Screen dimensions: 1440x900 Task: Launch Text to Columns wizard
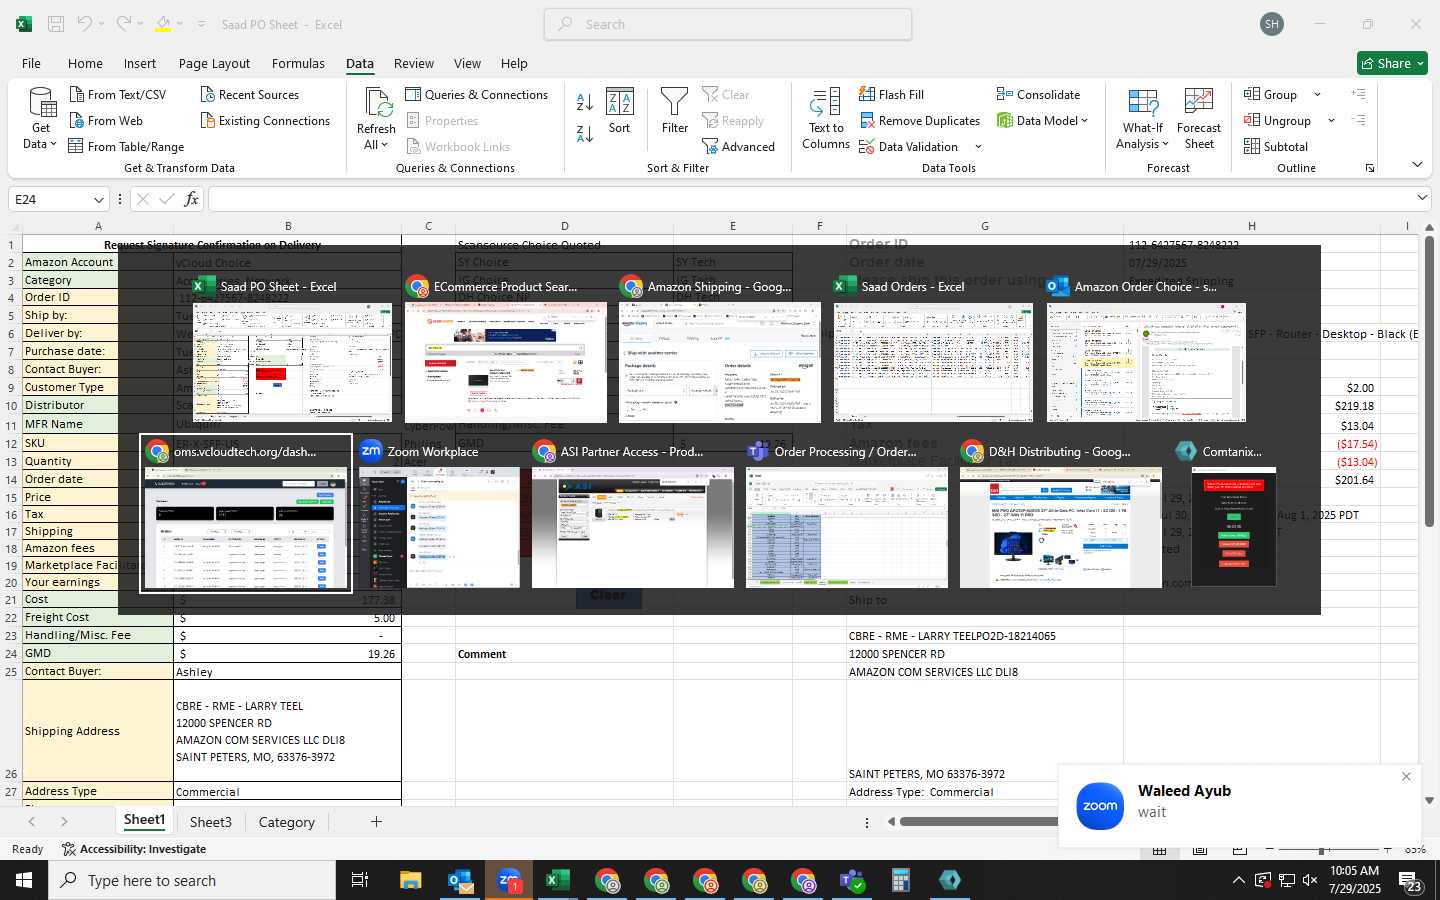pyautogui.click(x=826, y=118)
